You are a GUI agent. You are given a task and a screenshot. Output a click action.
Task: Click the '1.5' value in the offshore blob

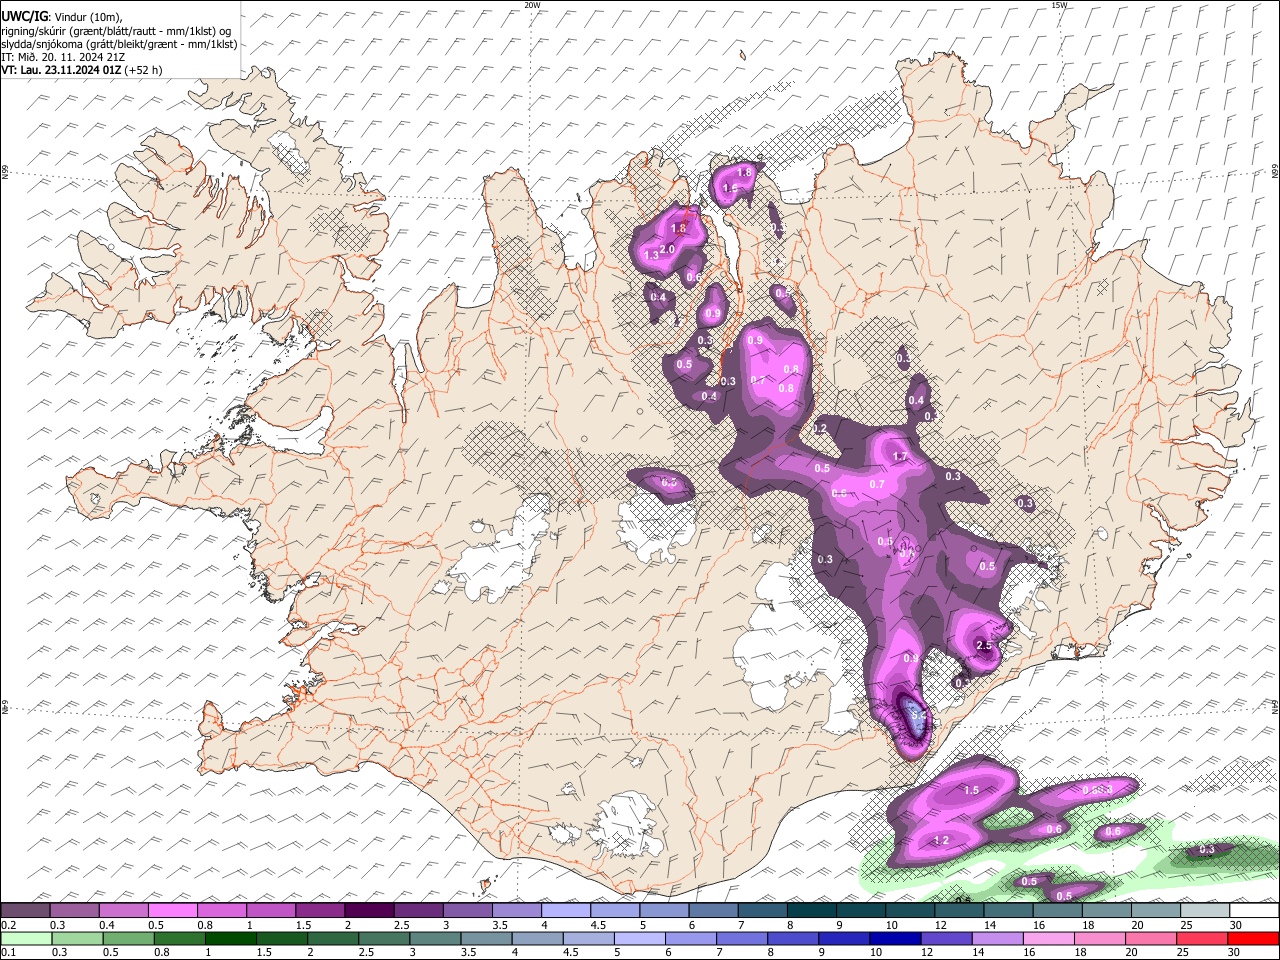[971, 791]
